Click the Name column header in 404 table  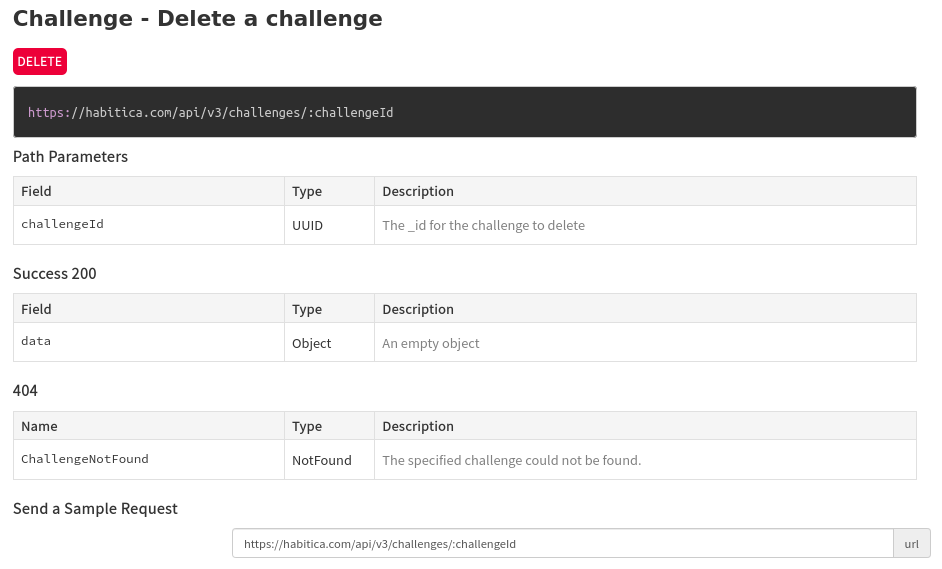[x=39, y=426]
